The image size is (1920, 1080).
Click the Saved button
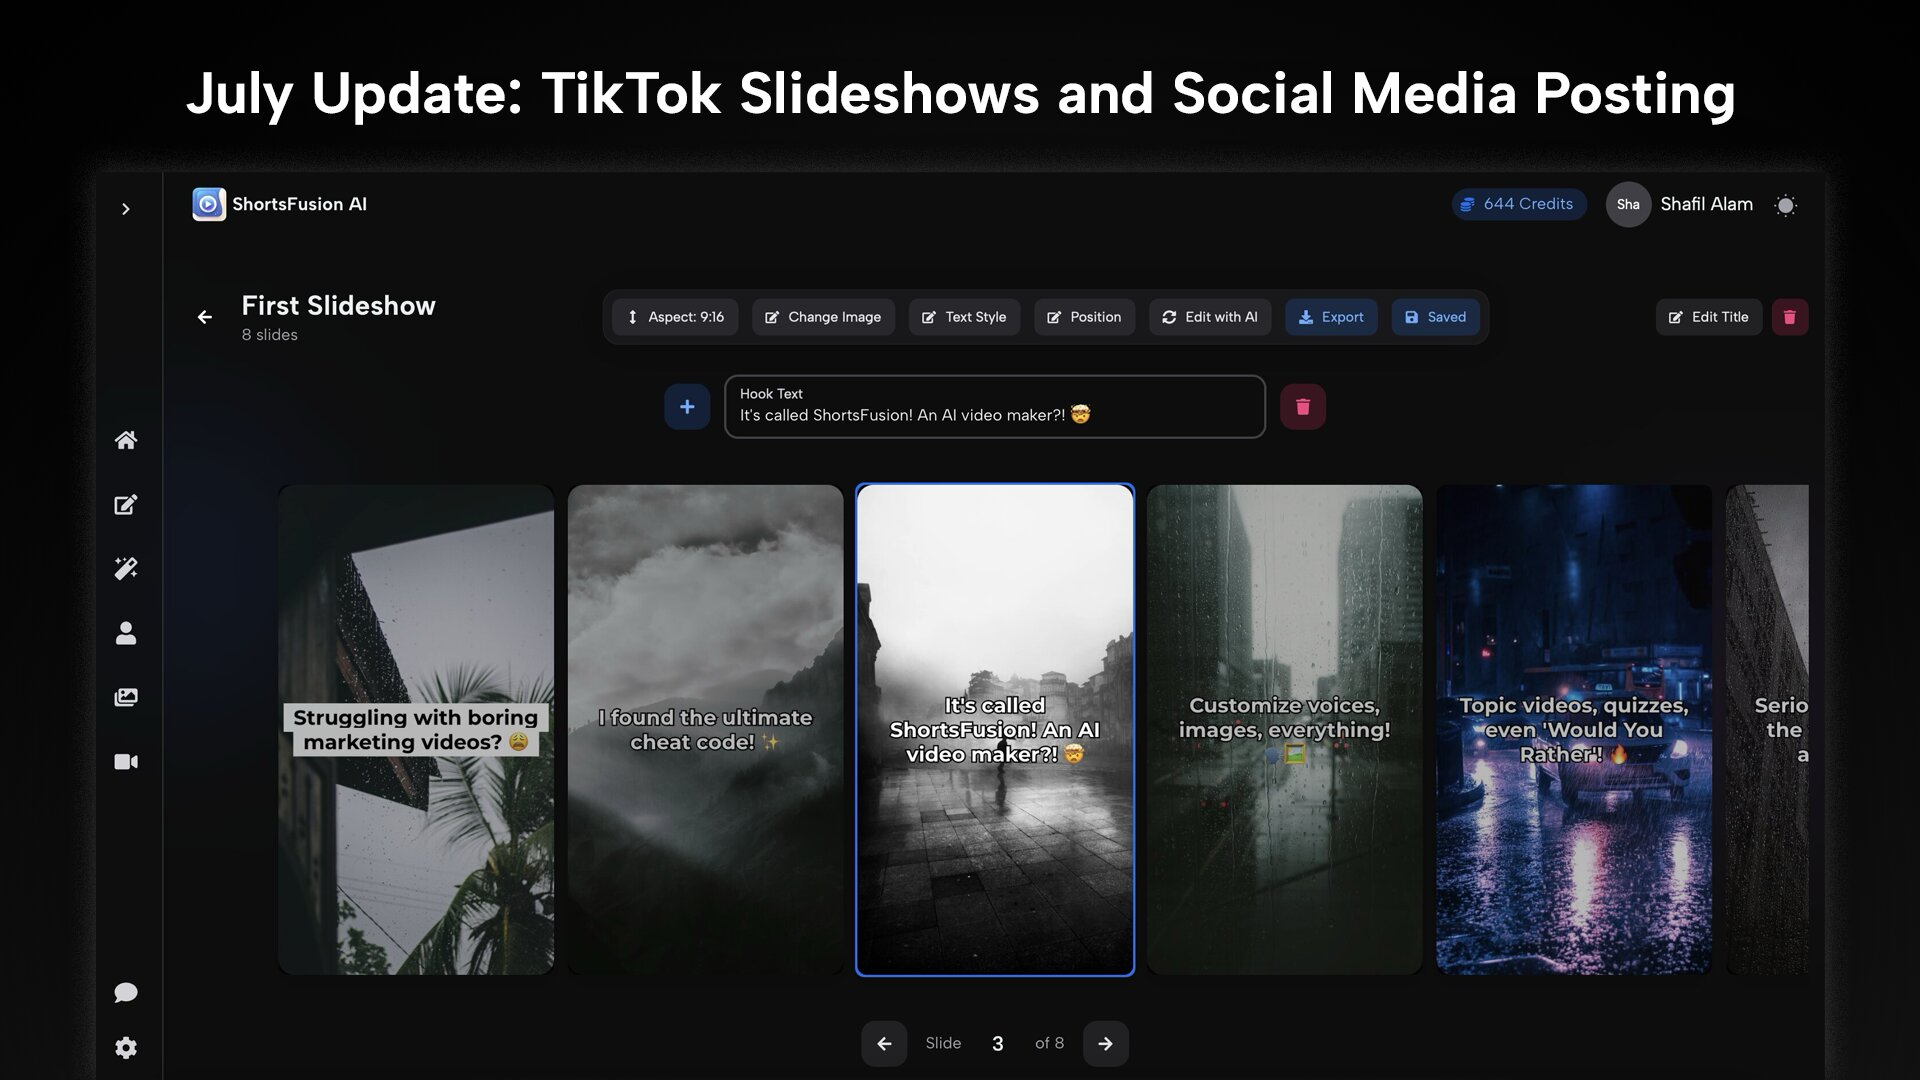pos(1435,317)
